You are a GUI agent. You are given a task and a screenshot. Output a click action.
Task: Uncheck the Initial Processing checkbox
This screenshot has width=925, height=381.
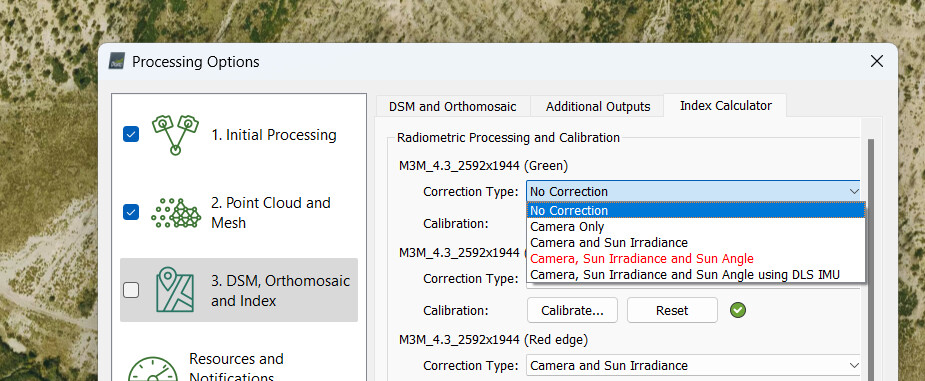pyautogui.click(x=131, y=134)
